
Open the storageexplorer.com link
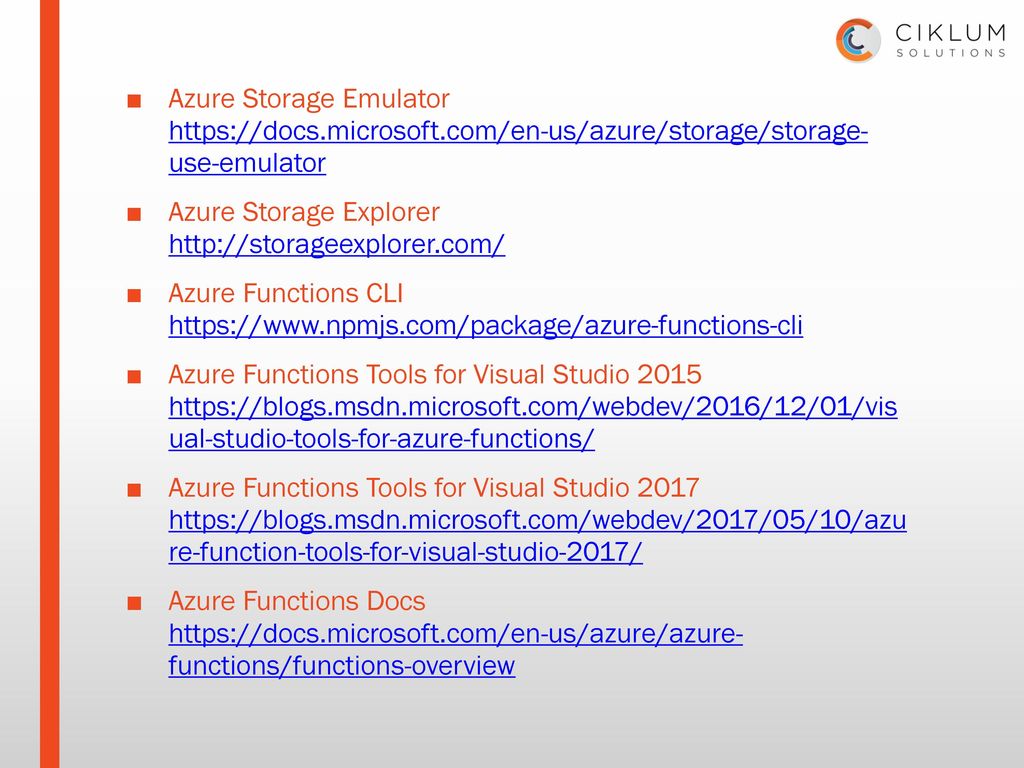coord(336,244)
